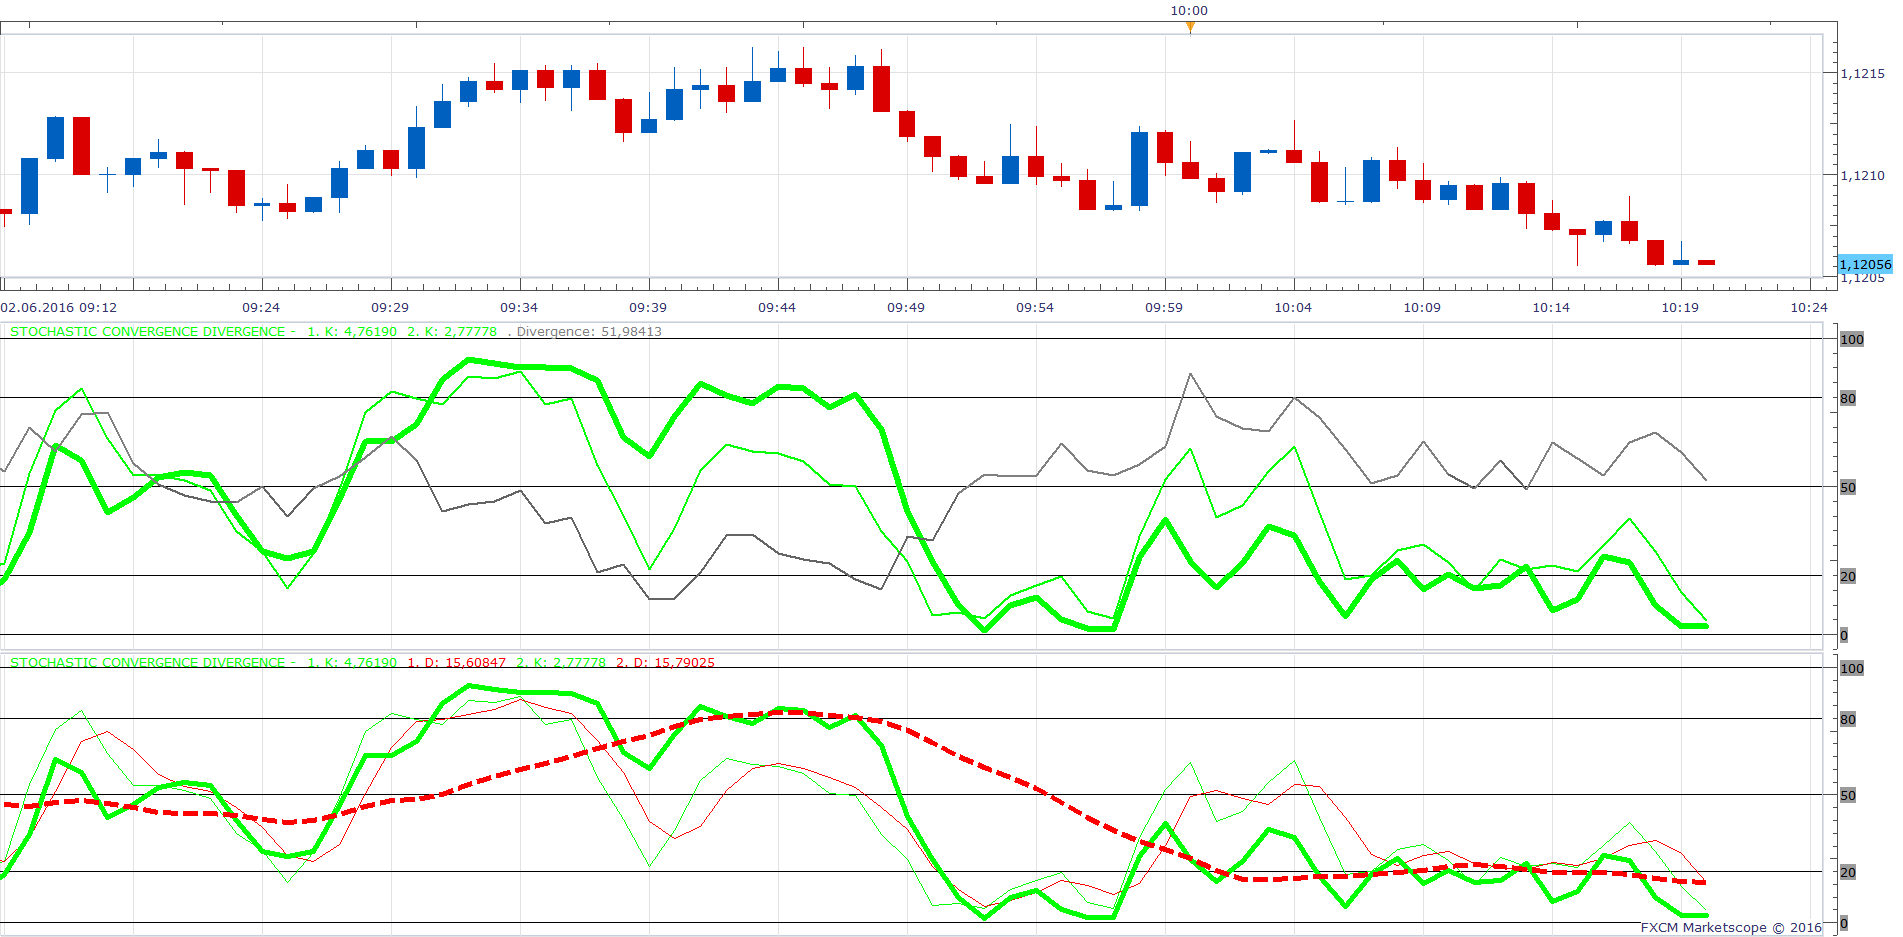
Task: Click the 09:29 time axis label
Action: tap(390, 307)
